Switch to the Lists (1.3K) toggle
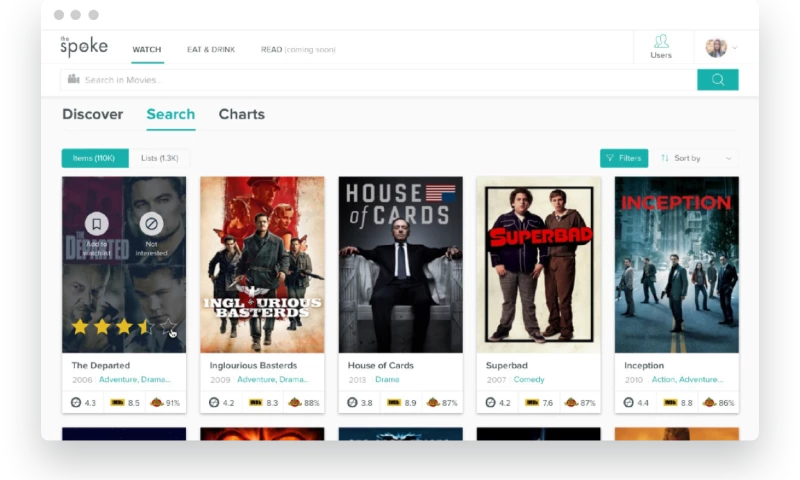Image resolution: width=800 pixels, height=480 pixels. (x=159, y=158)
